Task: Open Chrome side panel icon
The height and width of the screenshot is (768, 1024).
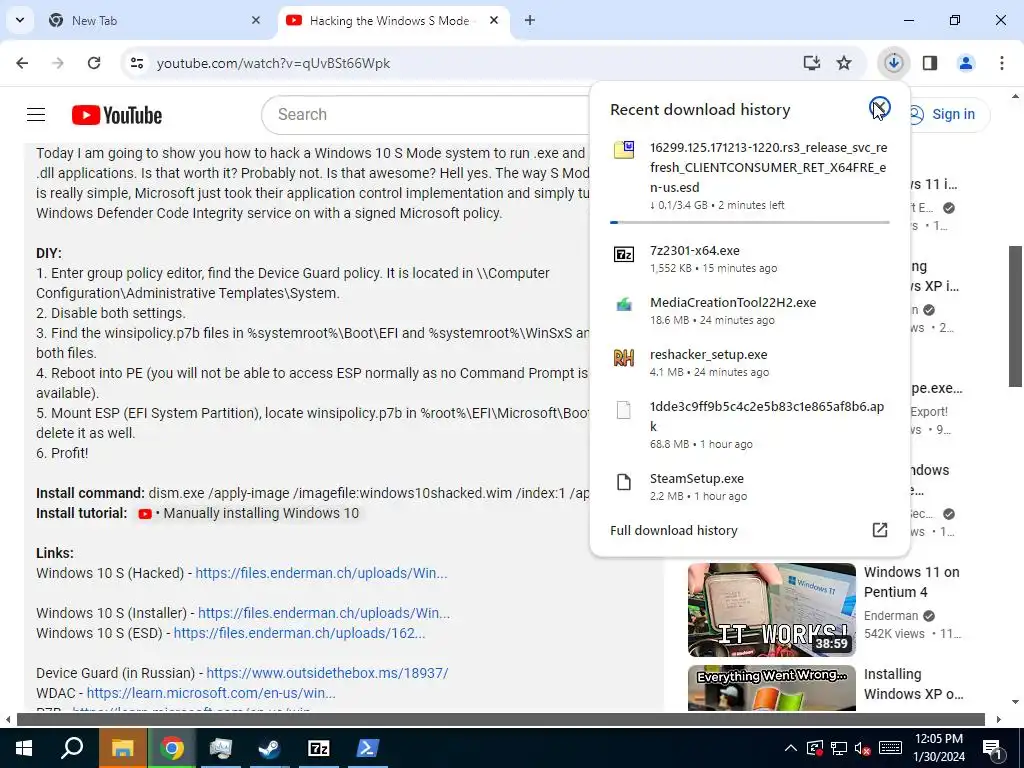Action: [929, 63]
